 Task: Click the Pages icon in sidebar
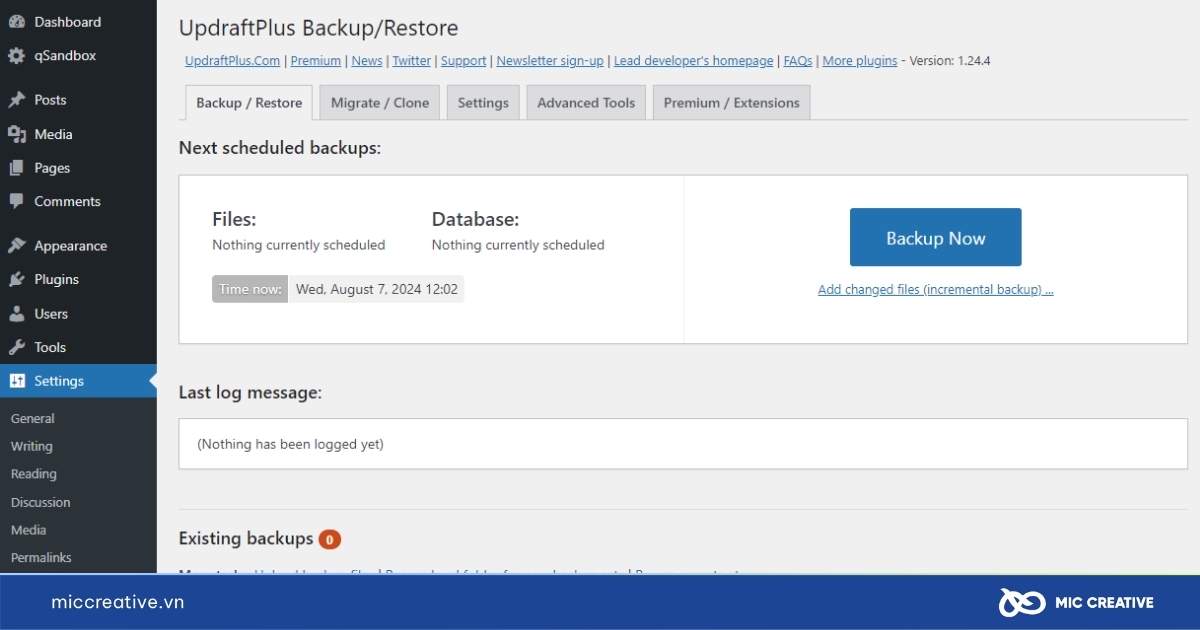point(17,168)
